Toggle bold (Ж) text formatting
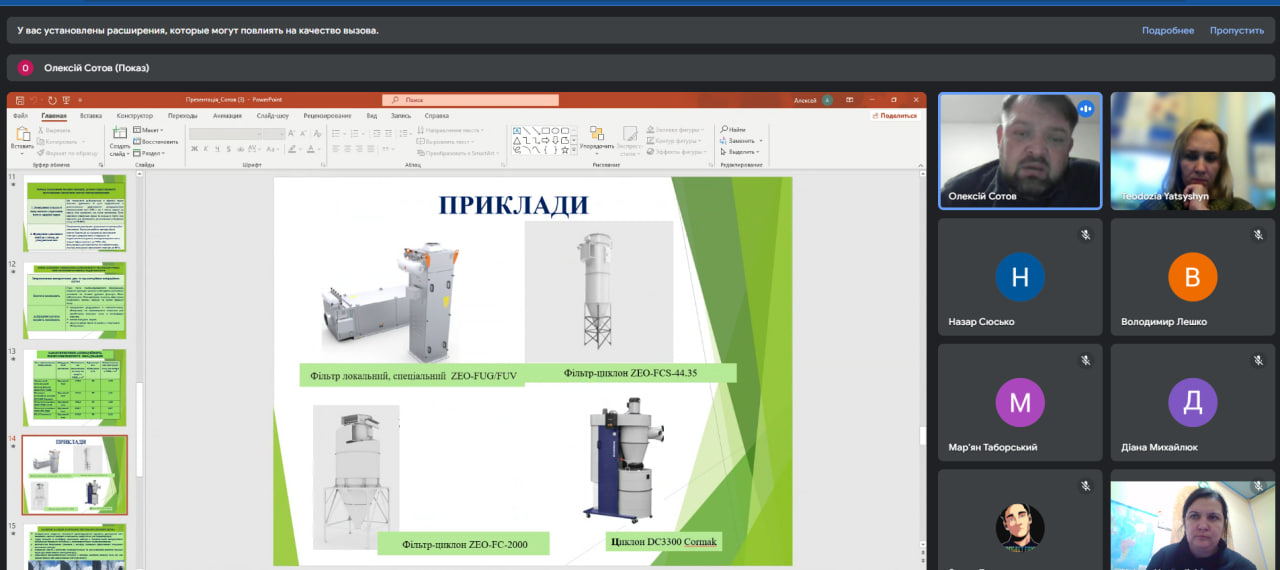The height and width of the screenshot is (570, 1280). [x=194, y=149]
